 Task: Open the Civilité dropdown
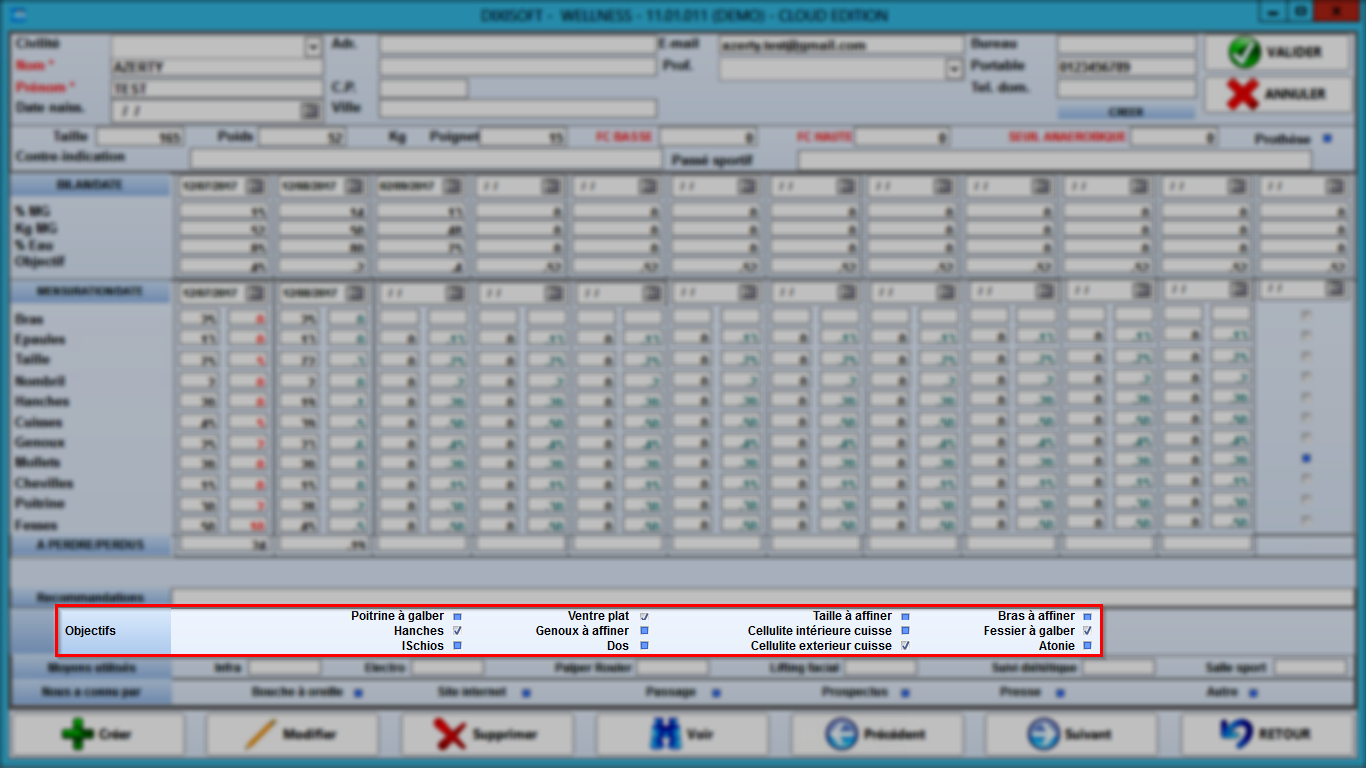point(313,47)
